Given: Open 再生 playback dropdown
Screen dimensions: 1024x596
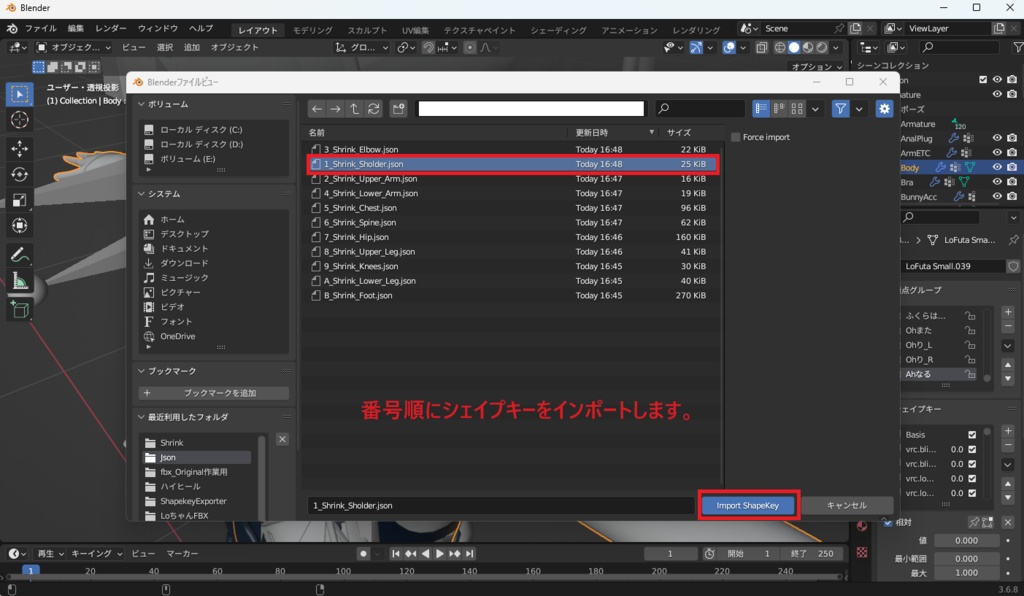Looking at the screenshot, I should pyautogui.click(x=50, y=554).
